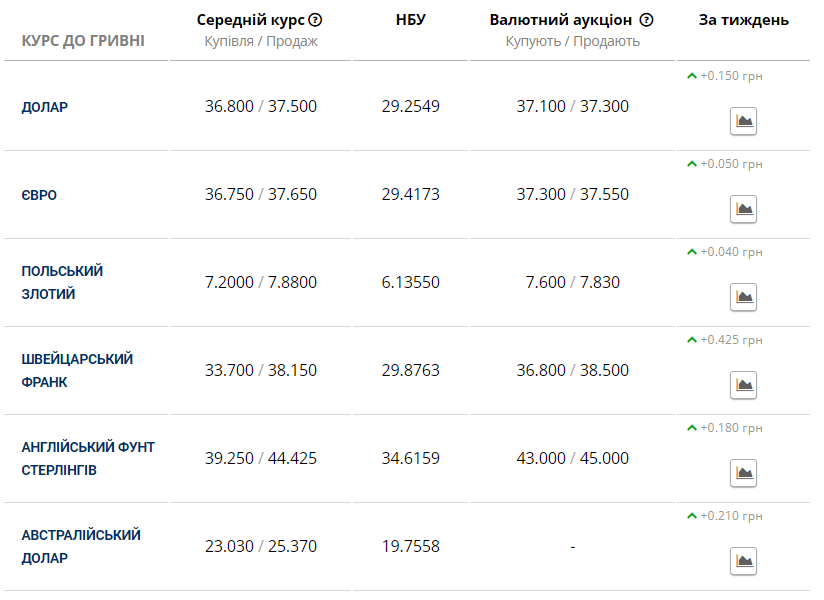Go to АНГЛІЙСЬКИЙ ФУНТ СТЕРЛІНГІВ link

coord(88,458)
